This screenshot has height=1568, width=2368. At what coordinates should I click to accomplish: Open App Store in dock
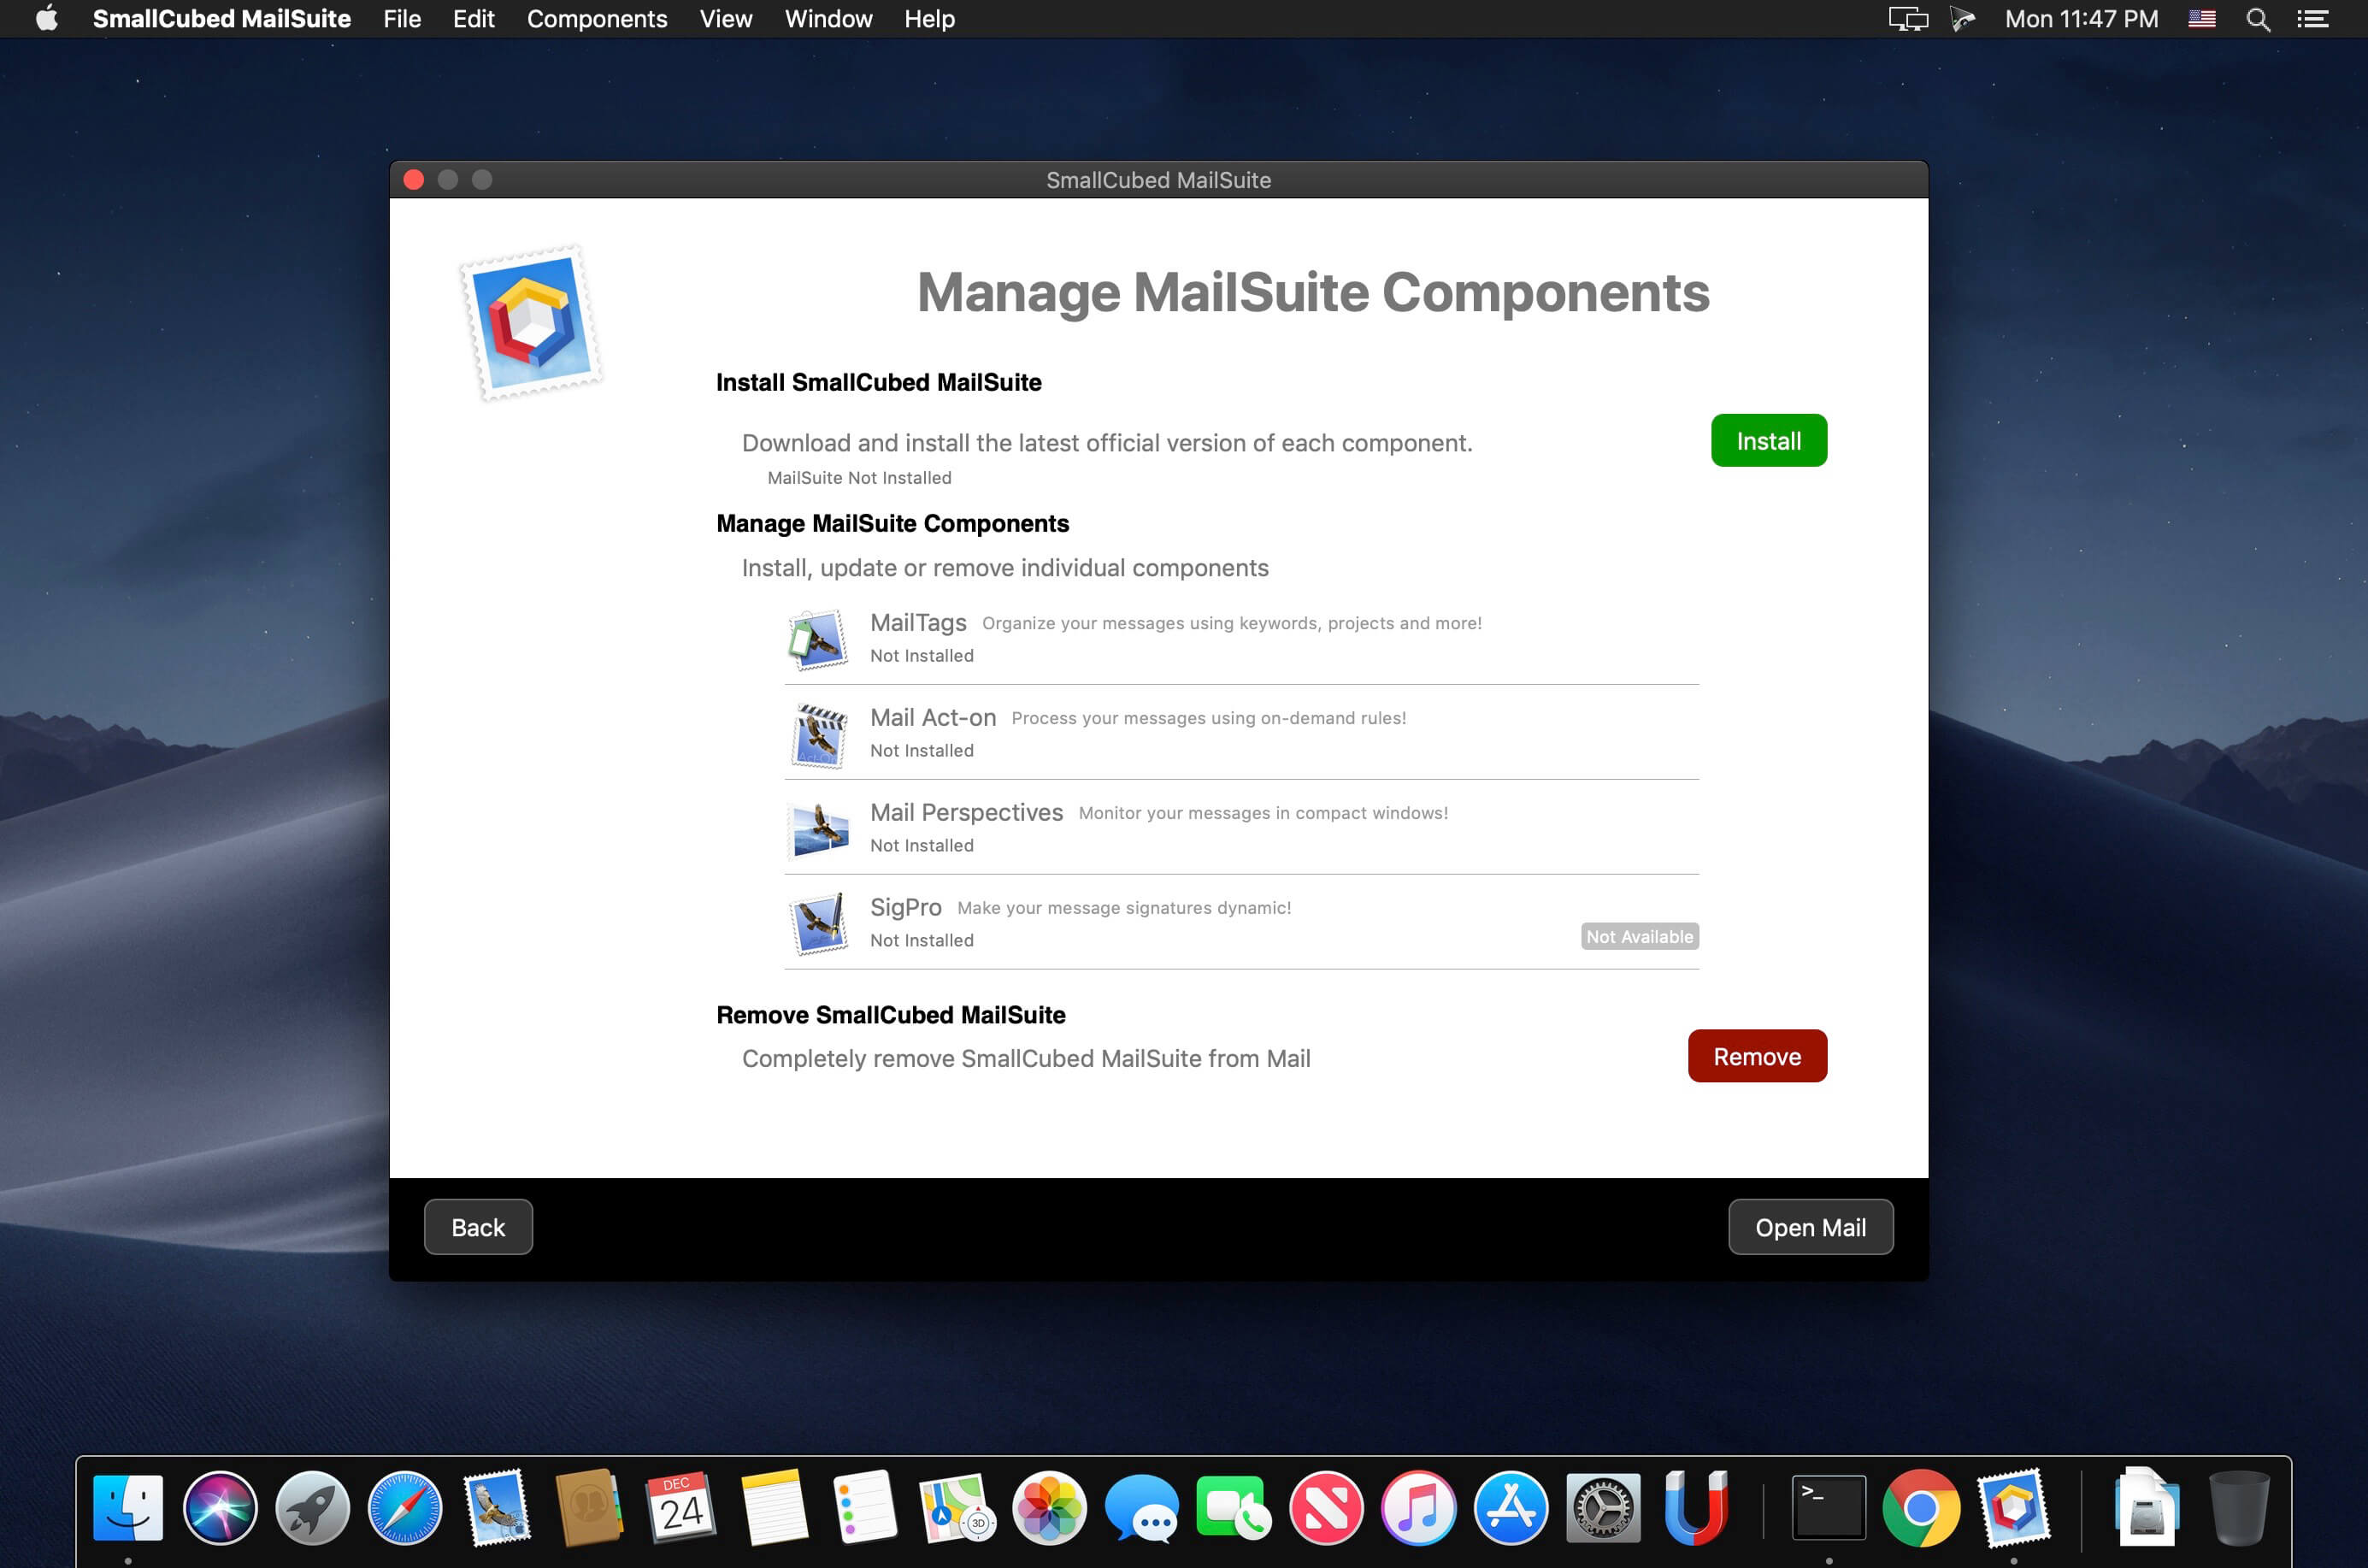pyautogui.click(x=1510, y=1508)
